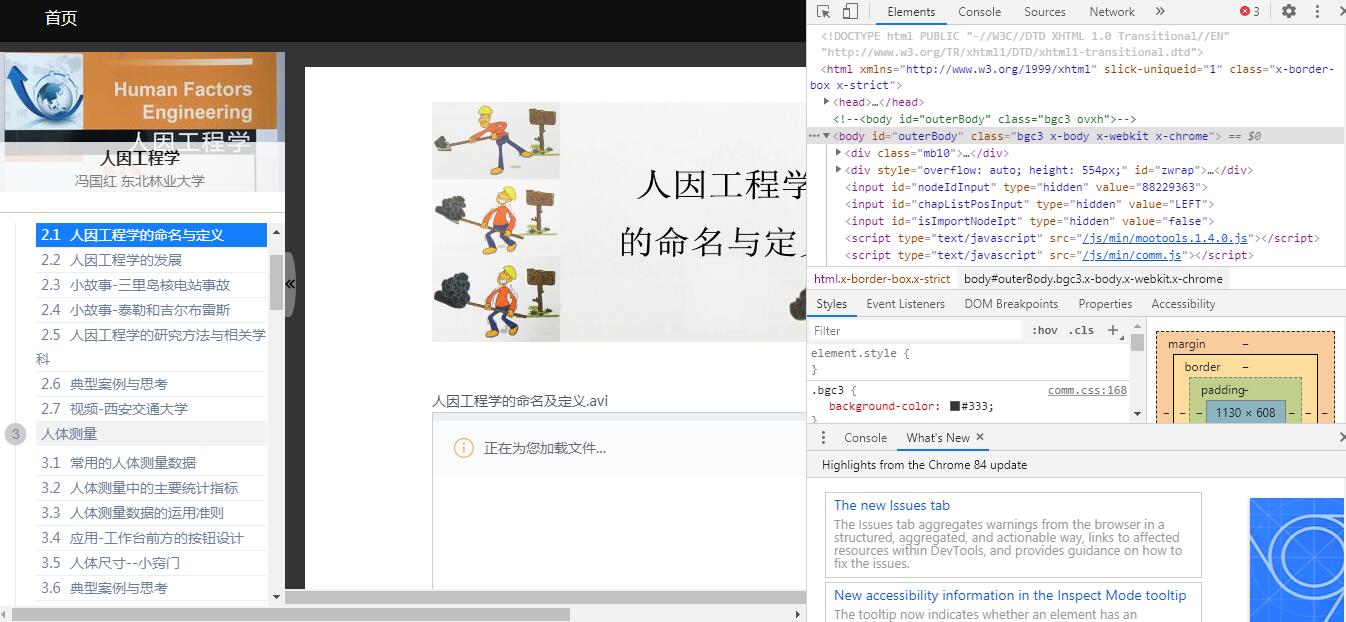
Task: Open New accessibility information article link
Action: [x=1010, y=595]
